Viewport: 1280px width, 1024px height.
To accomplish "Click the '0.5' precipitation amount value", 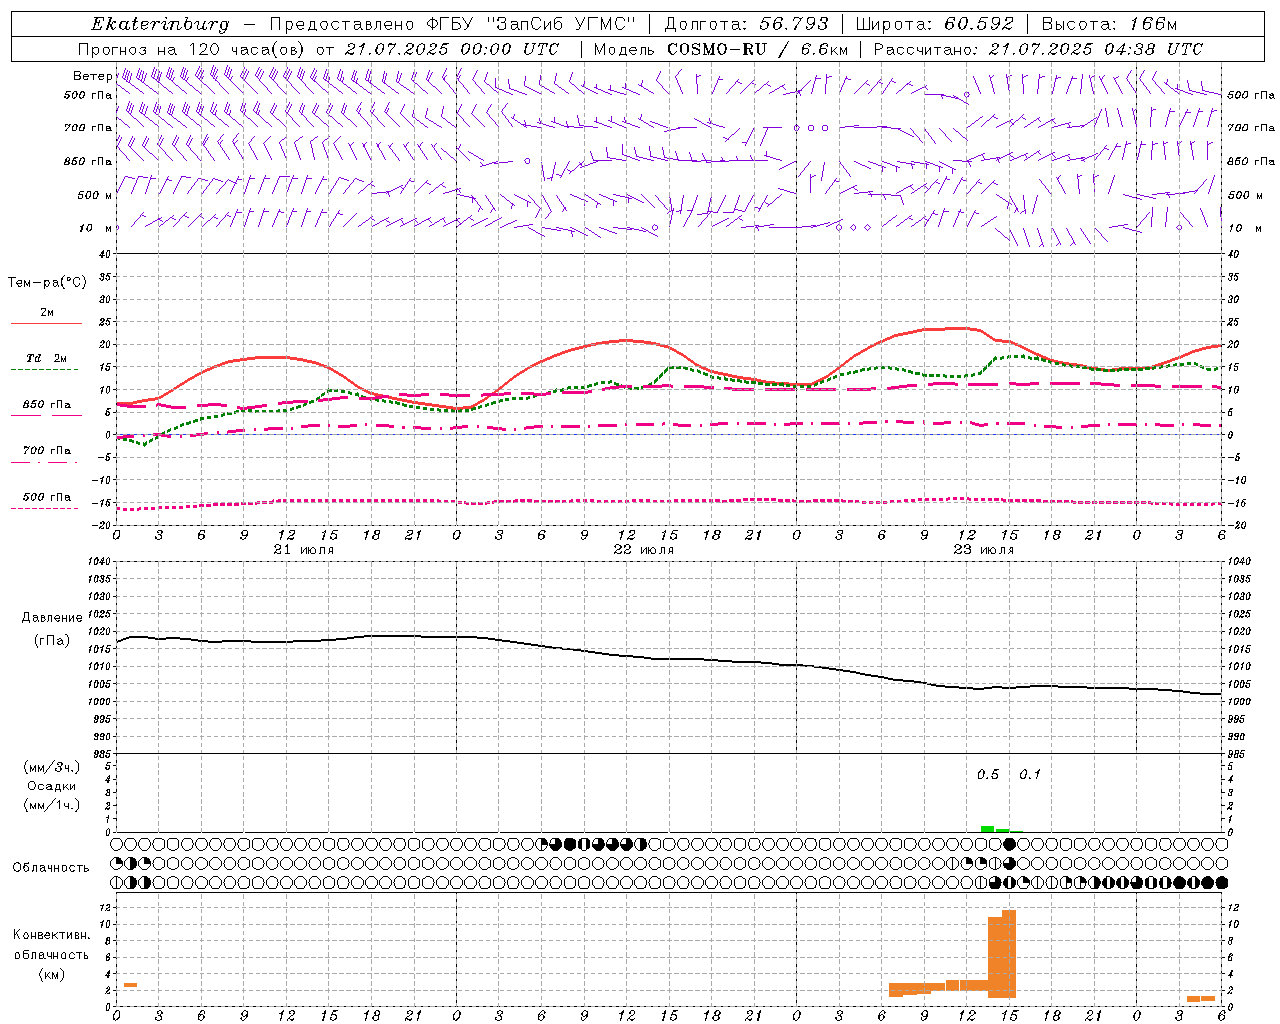I will coord(988,774).
